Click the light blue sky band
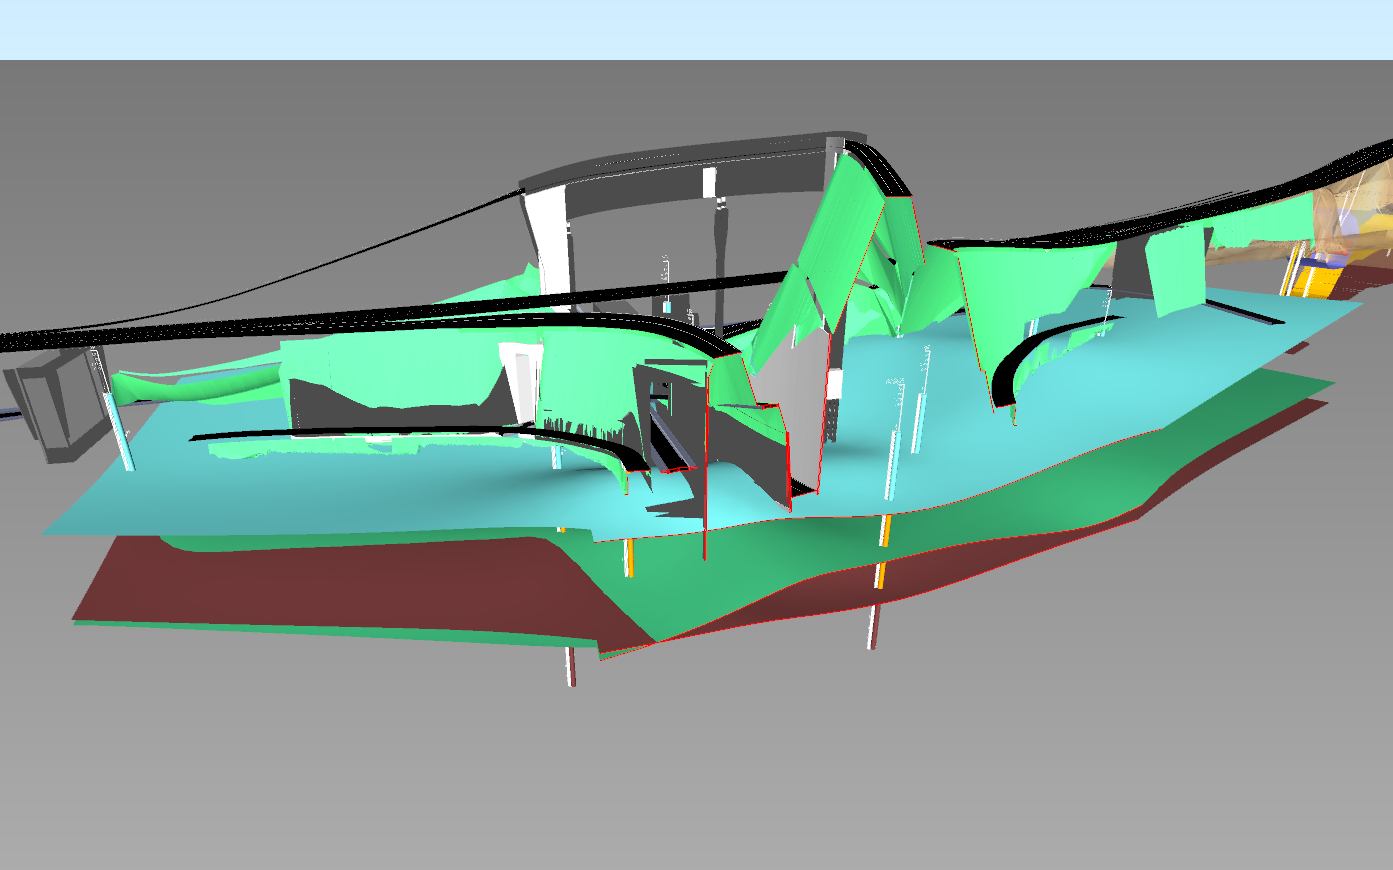Viewport: 1393px width, 870px height. pos(696,28)
